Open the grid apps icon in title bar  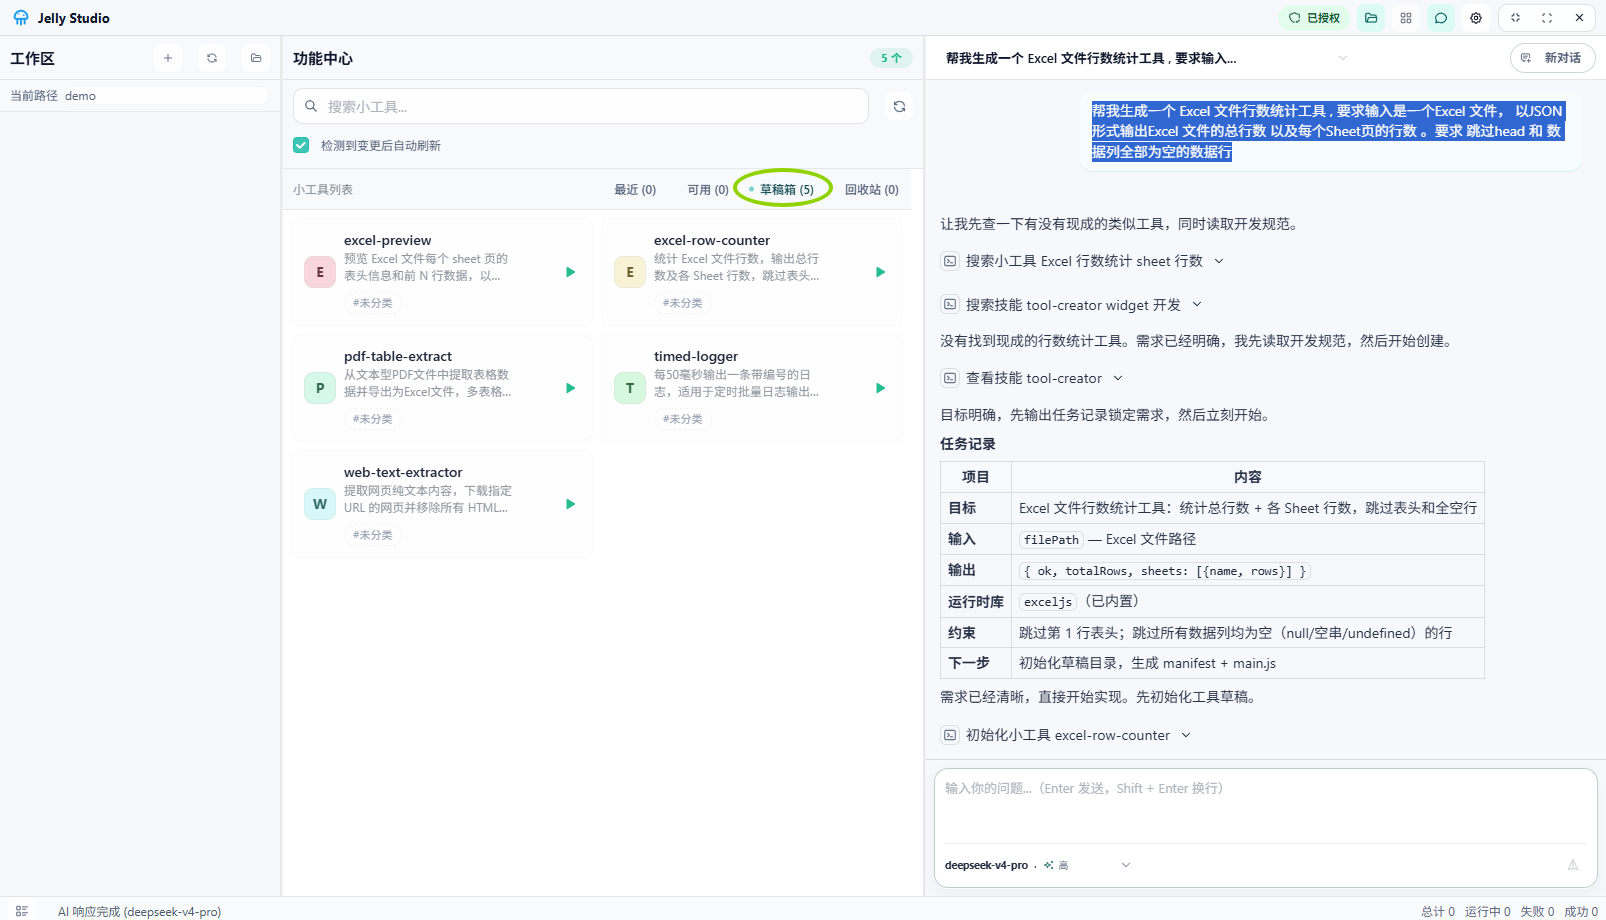click(1406, 18)
